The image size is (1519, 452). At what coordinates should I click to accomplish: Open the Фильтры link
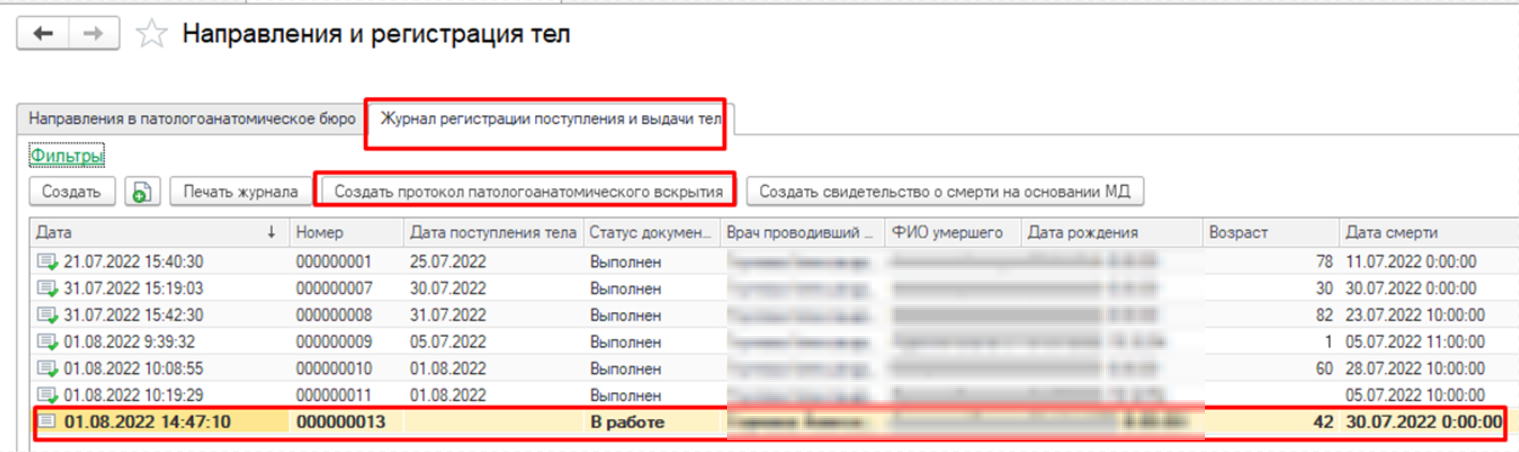click(67, 156)
